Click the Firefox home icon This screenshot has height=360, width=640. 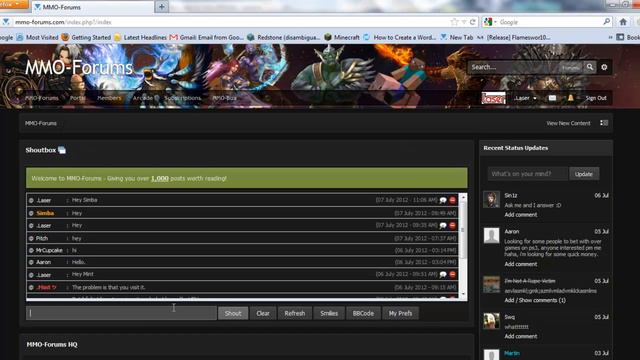click(623, 22)
